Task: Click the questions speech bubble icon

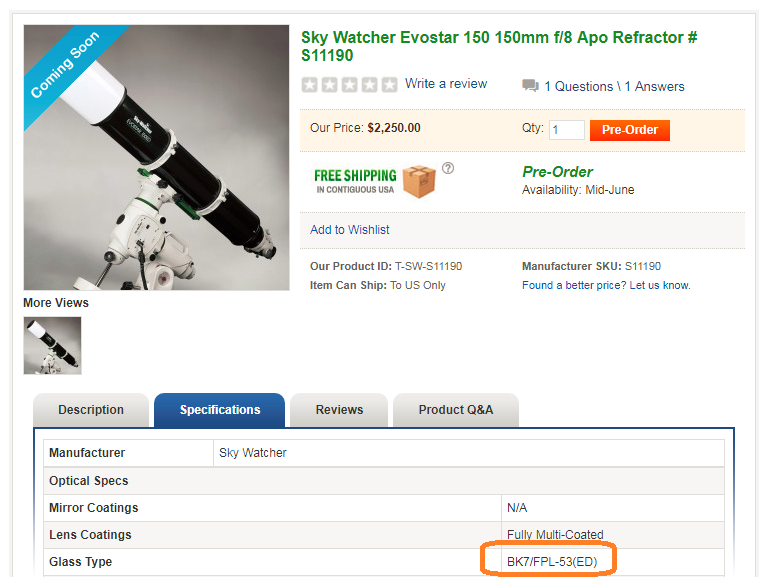Action: pyautogui.click(x=531, y=86)
